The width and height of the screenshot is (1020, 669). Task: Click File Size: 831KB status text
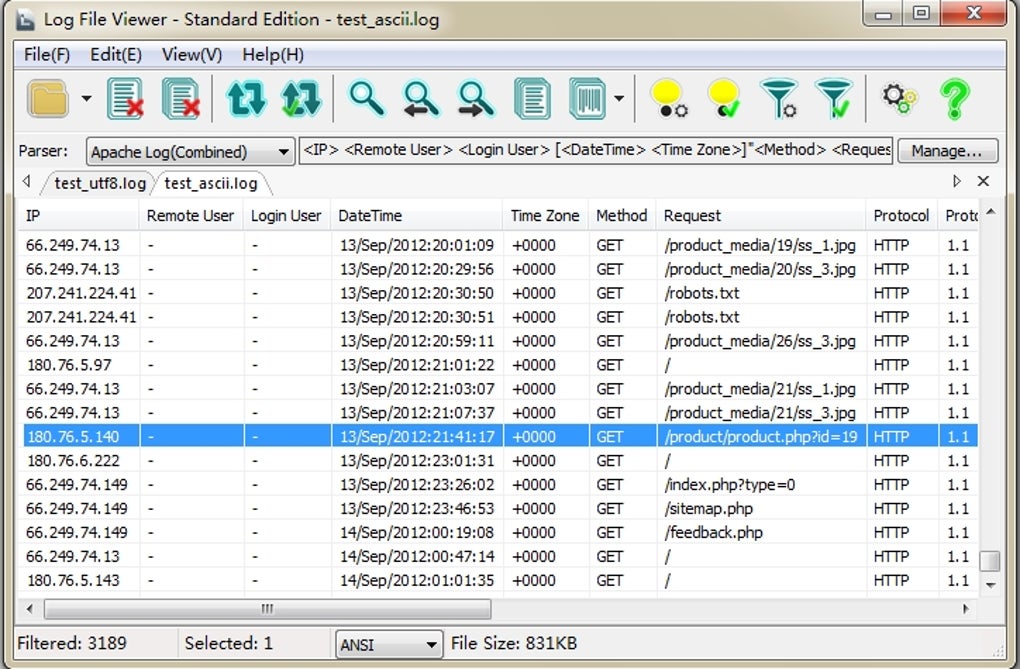(x=514, y=643)
